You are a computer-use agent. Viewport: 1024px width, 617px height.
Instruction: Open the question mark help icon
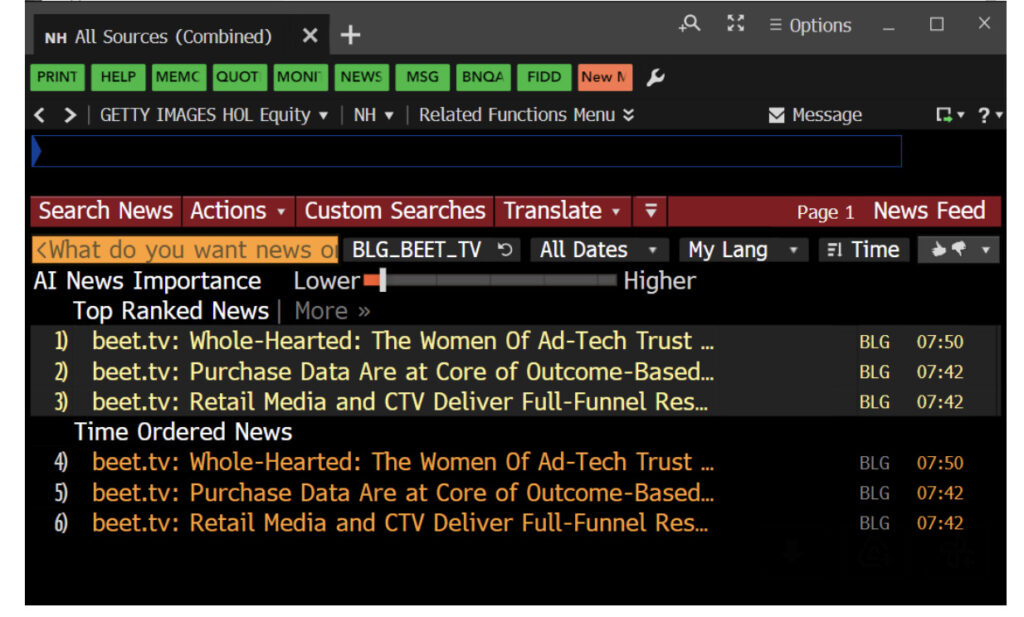981,115
